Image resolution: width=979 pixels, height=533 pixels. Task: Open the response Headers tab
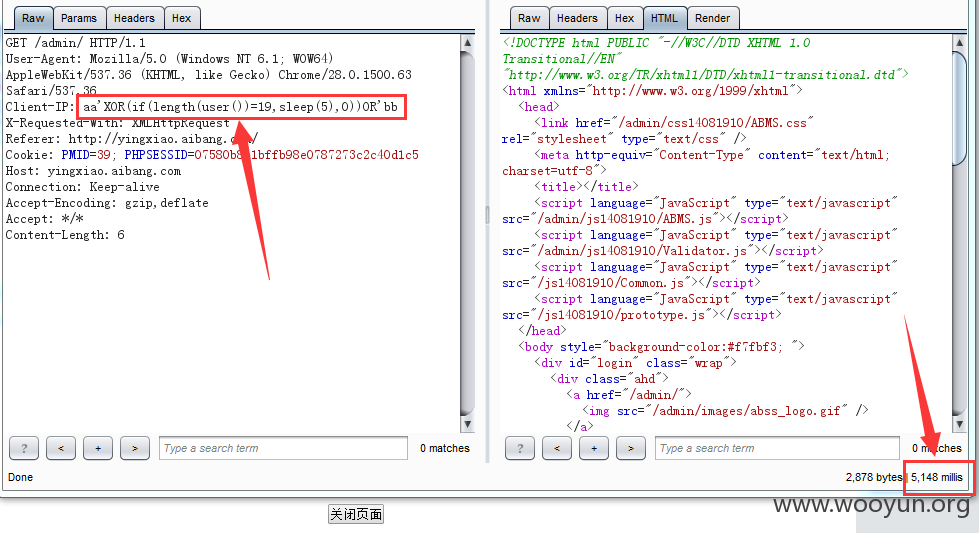pyautogui.click(x=577, y=18)
